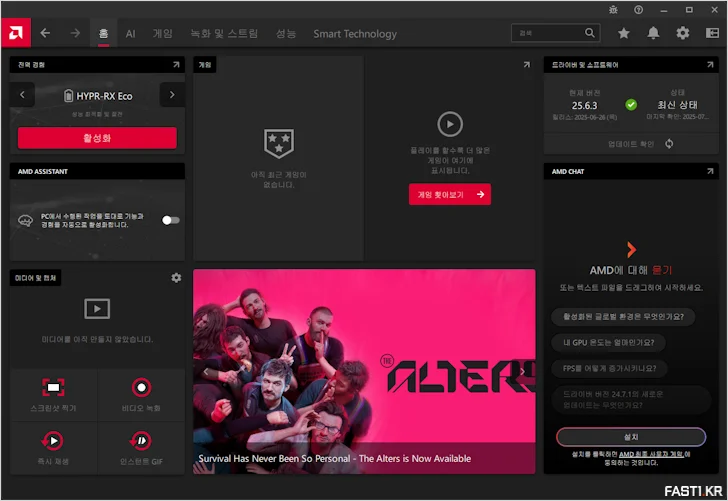This screenshot has width=728, height=501.
Task: Go back with the left arrow
Action: pos(45,33)
